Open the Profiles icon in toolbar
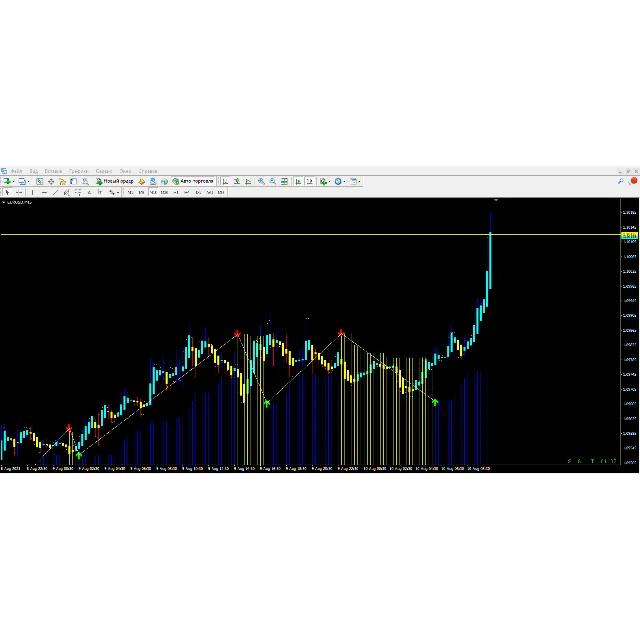This screenshot has height=640, width=640. 22,181
